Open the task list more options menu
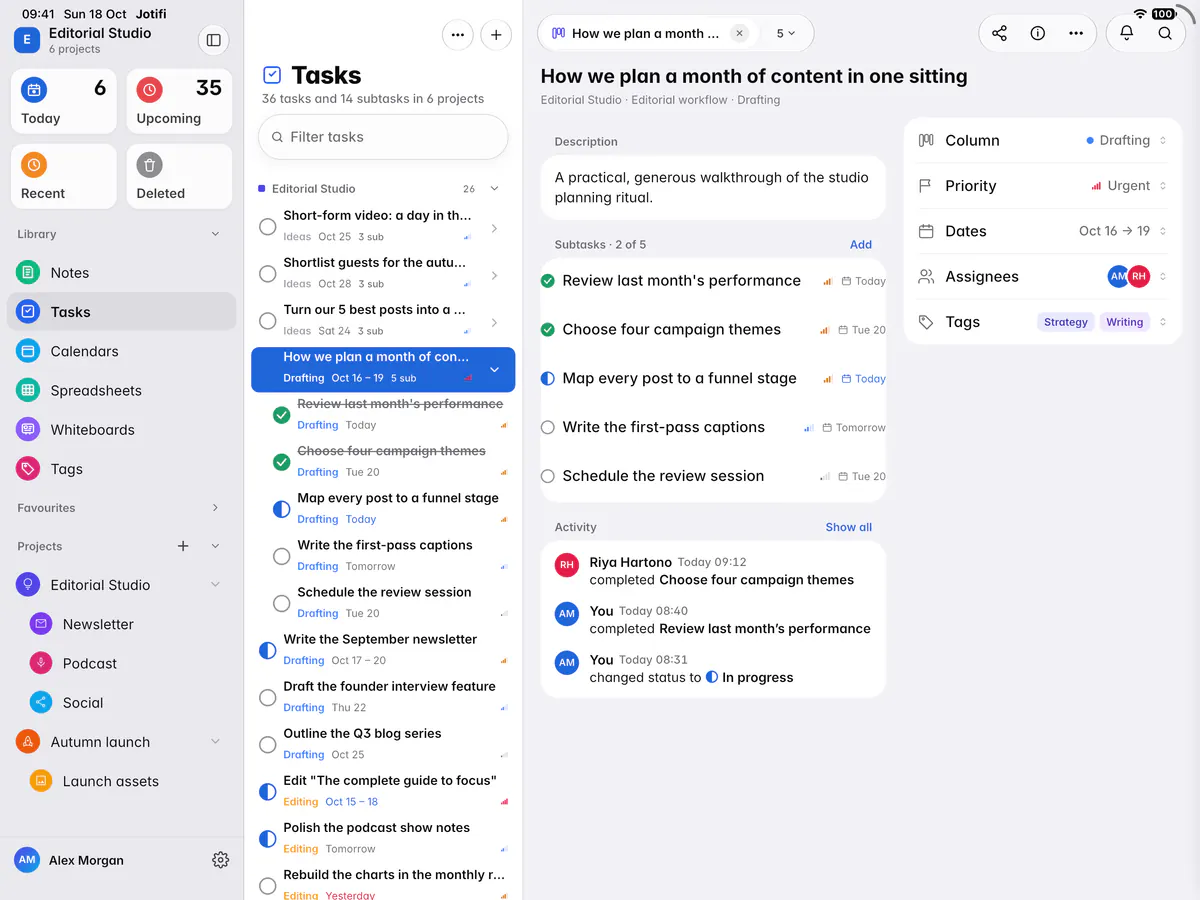Viewport: 1200px width, 900px height. (457, 35)
